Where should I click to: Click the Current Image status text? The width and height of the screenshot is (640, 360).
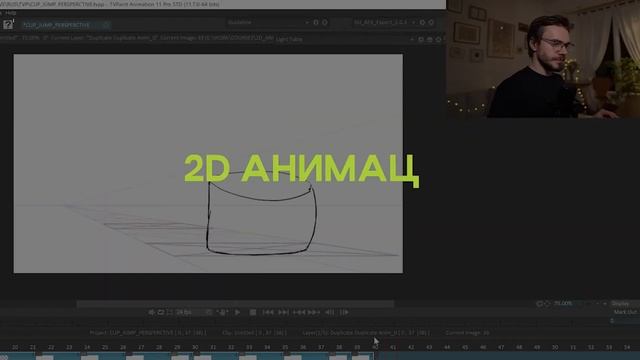tap(467, 333)
